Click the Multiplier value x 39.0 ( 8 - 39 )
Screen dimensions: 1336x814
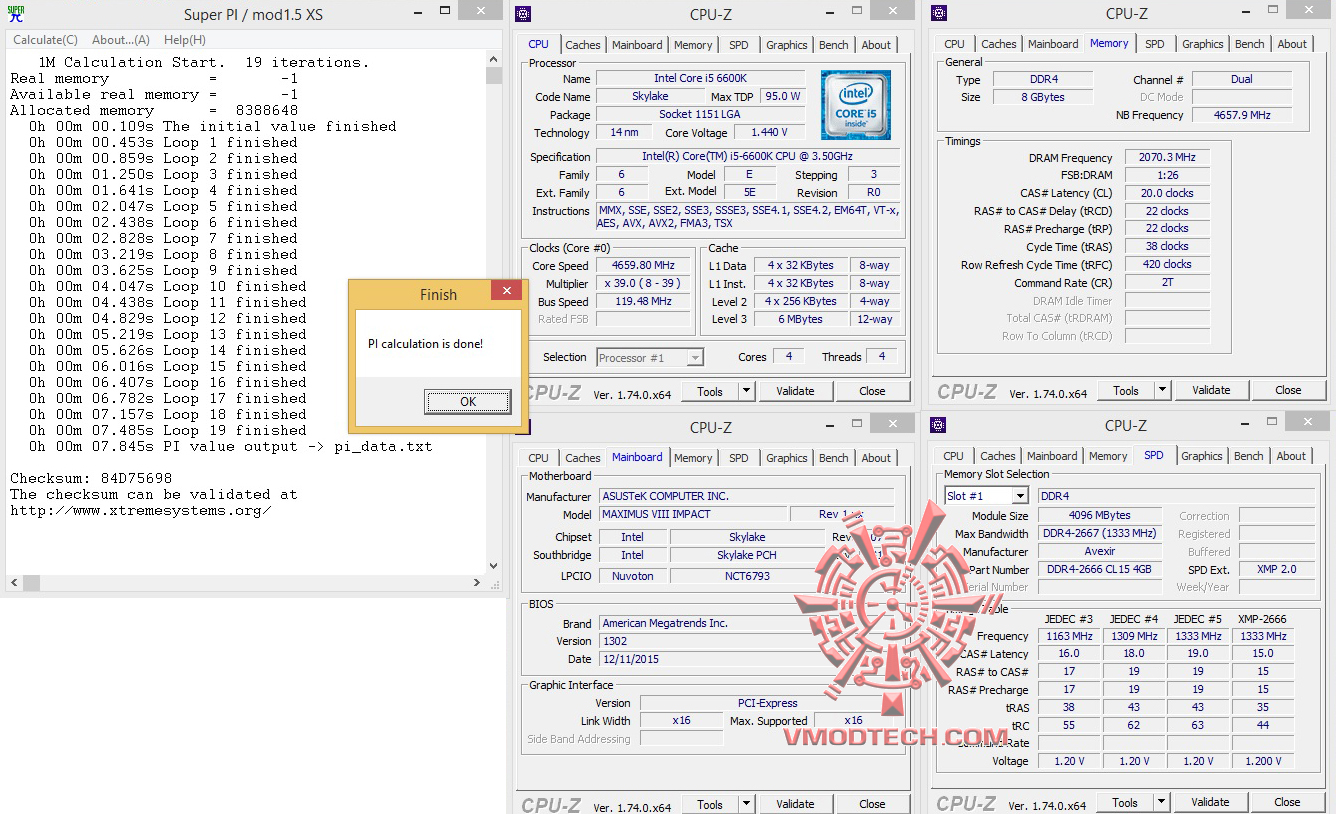pos(643,283)
